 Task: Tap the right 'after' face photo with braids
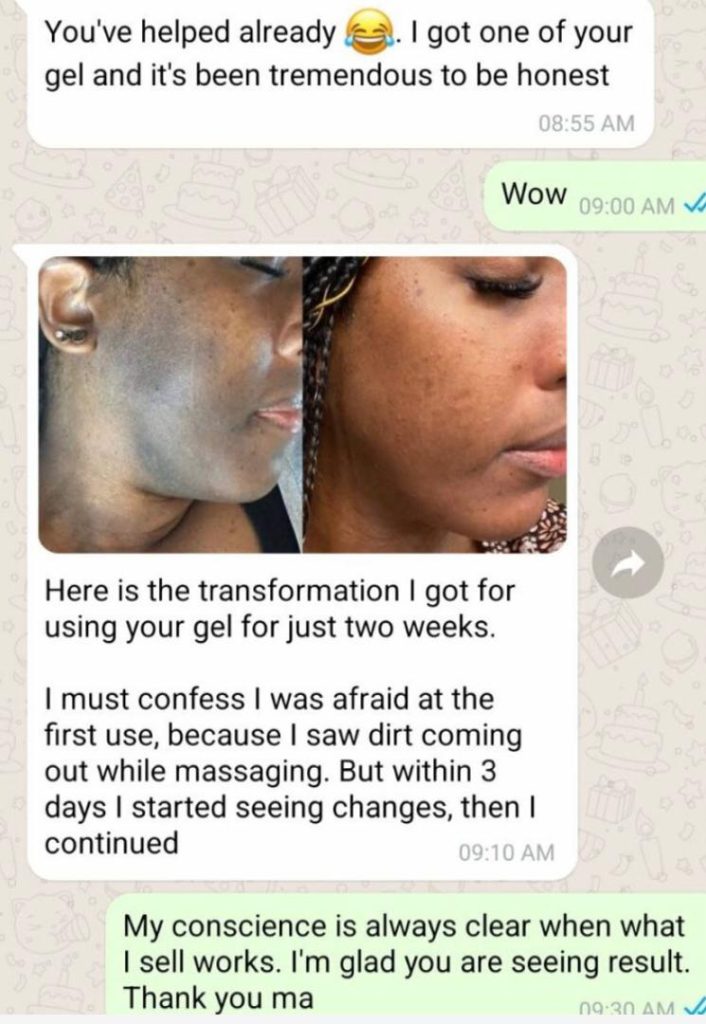(x=435, y=404)
